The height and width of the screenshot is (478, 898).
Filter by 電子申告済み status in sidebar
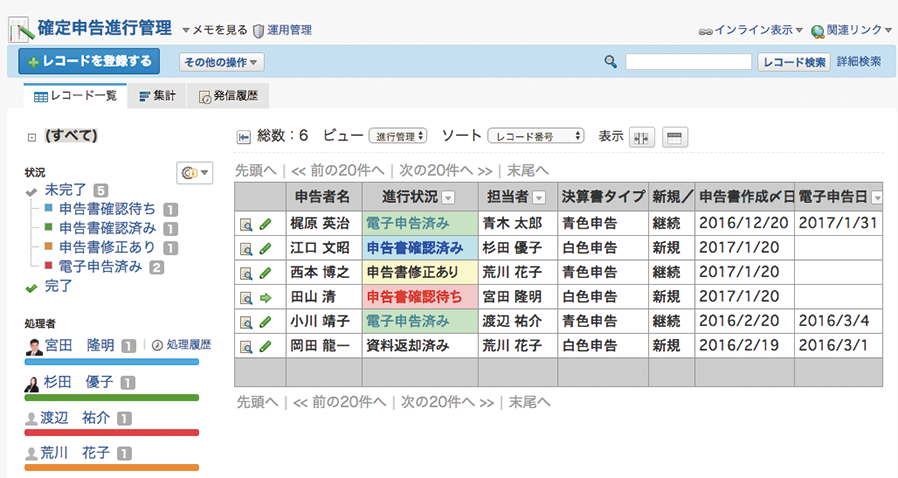click(100, 266)
